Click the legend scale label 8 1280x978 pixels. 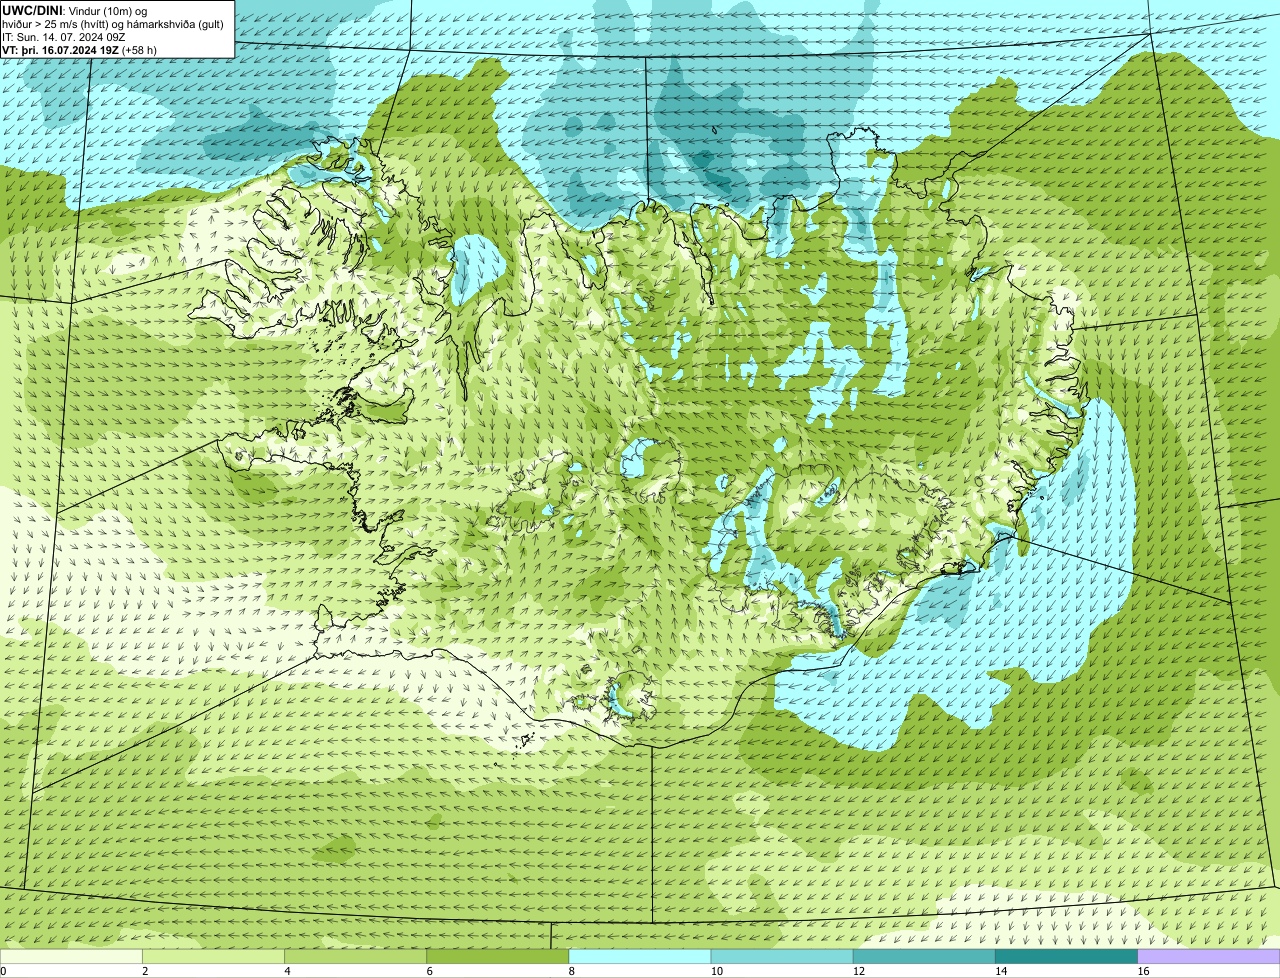tap(571, 971)
